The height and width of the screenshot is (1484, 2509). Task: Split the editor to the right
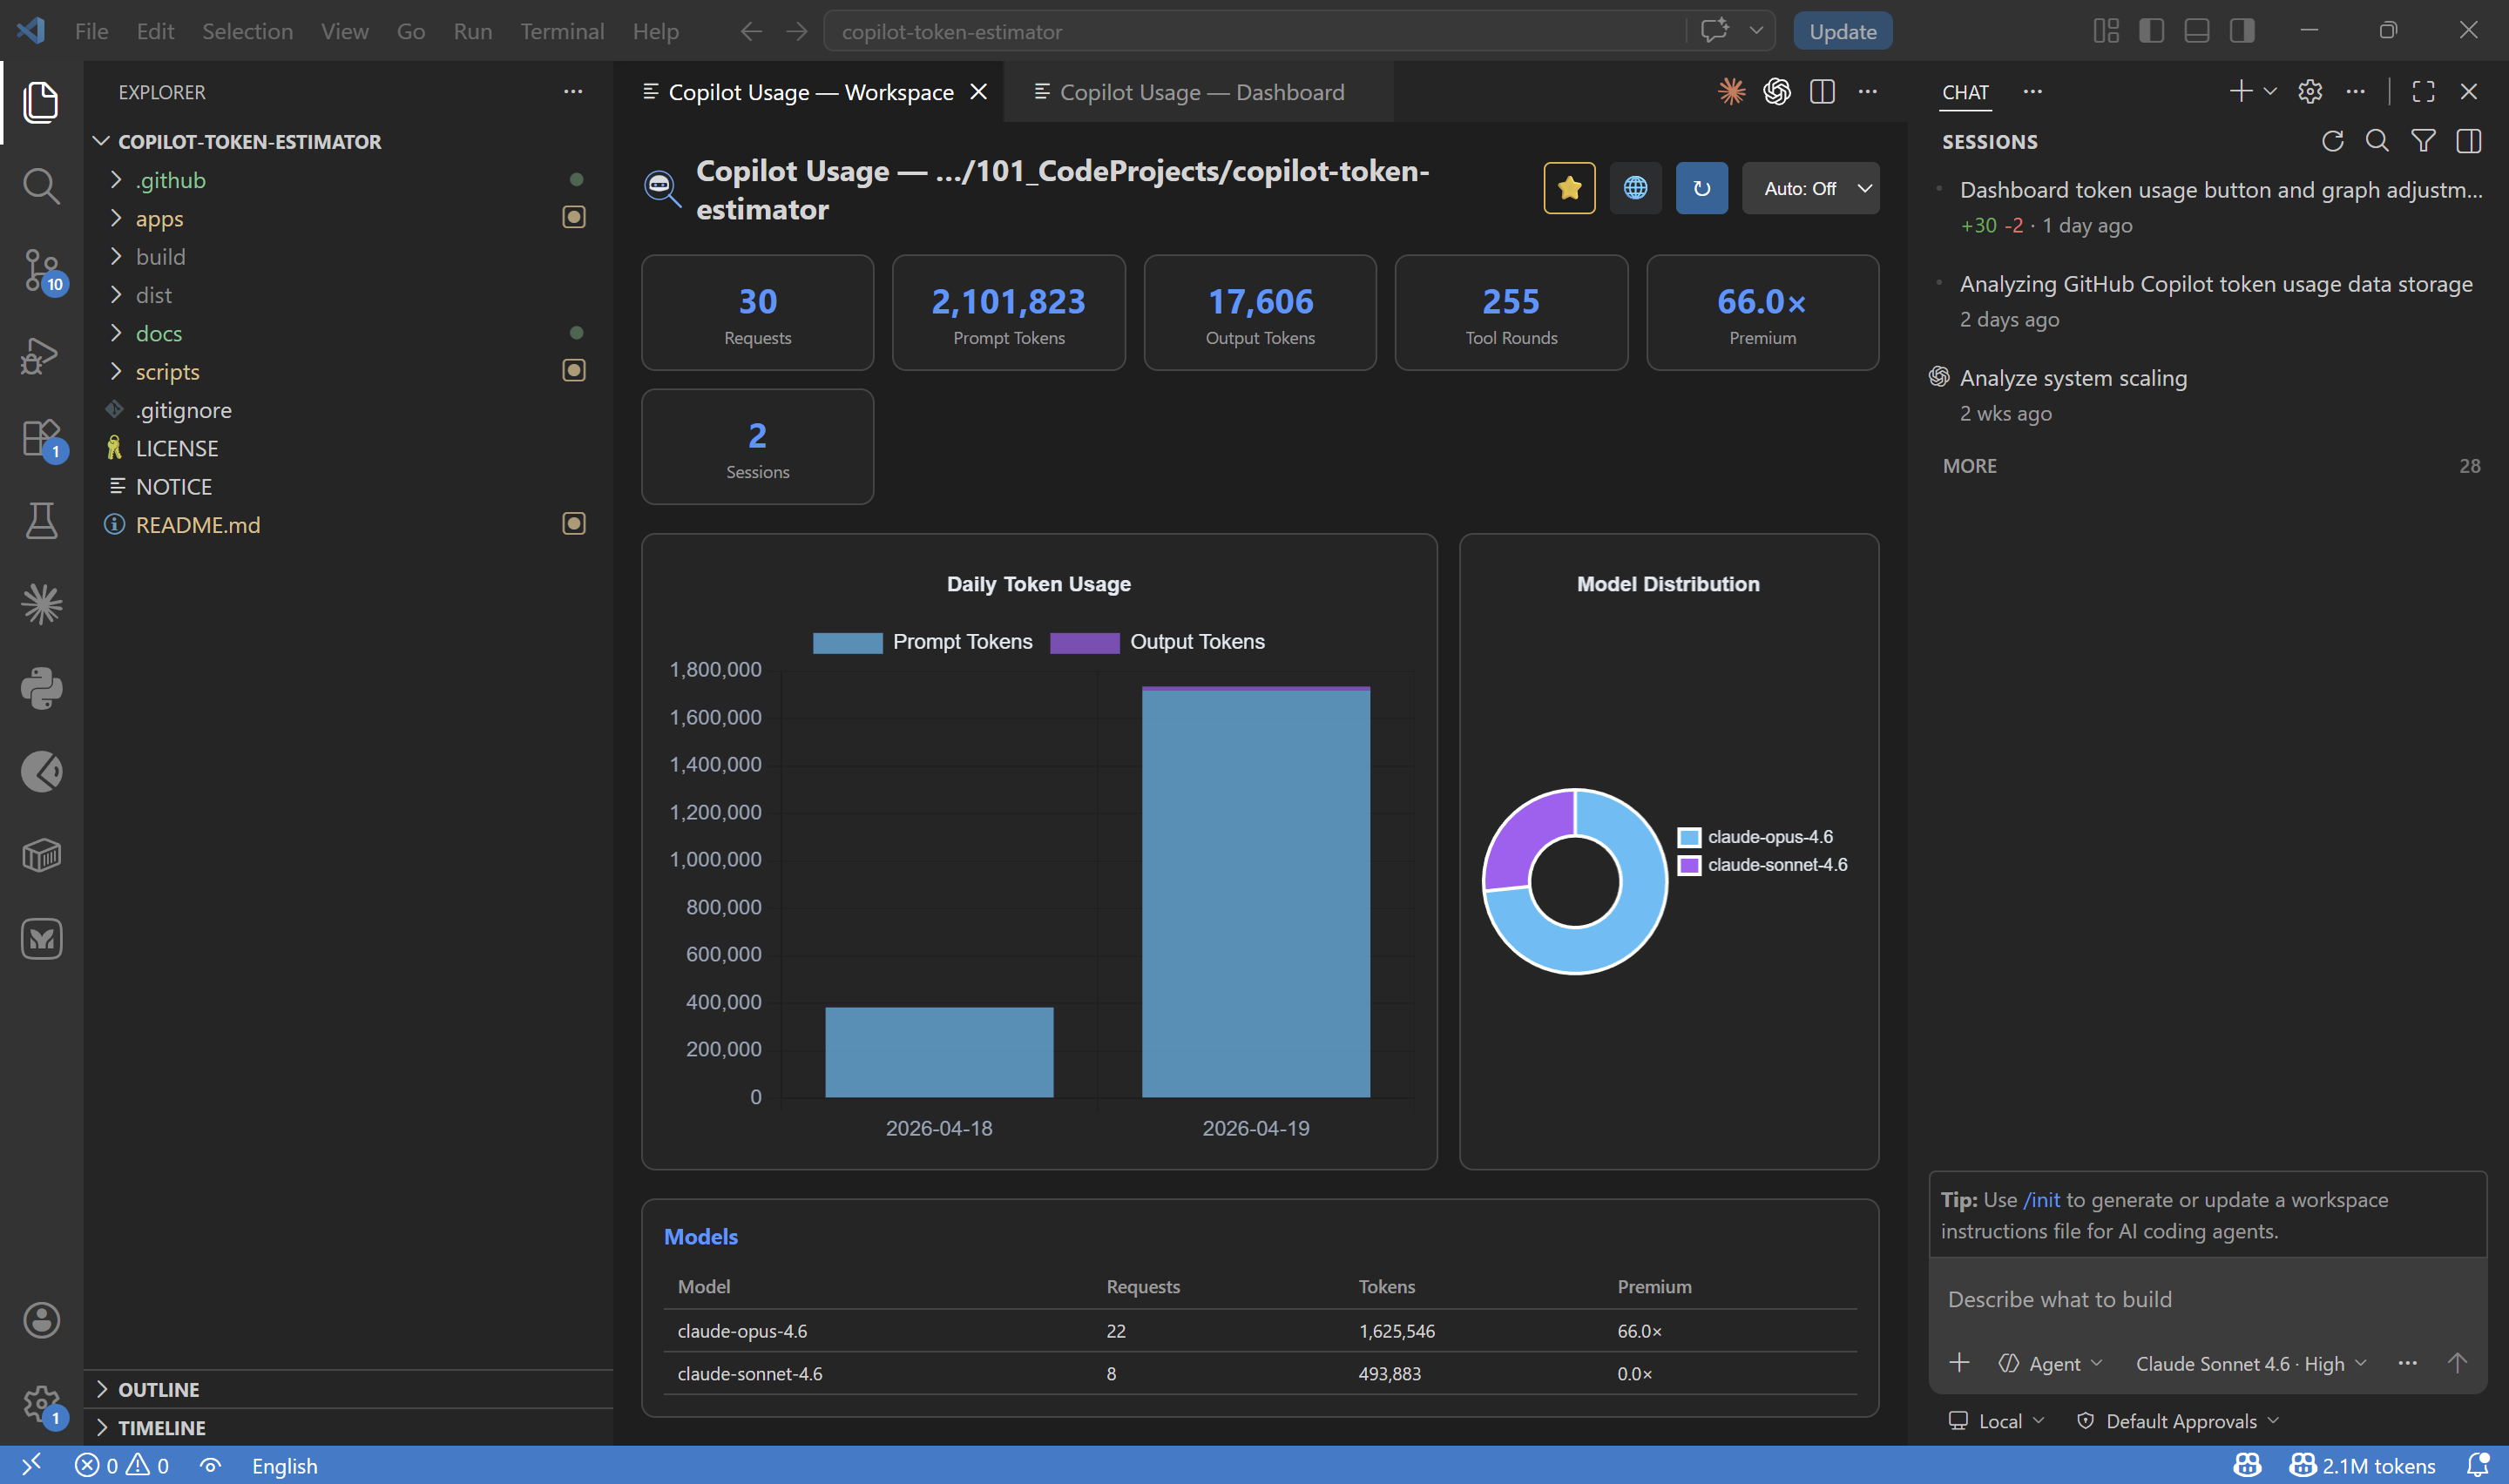click(x=1822, y=92)
